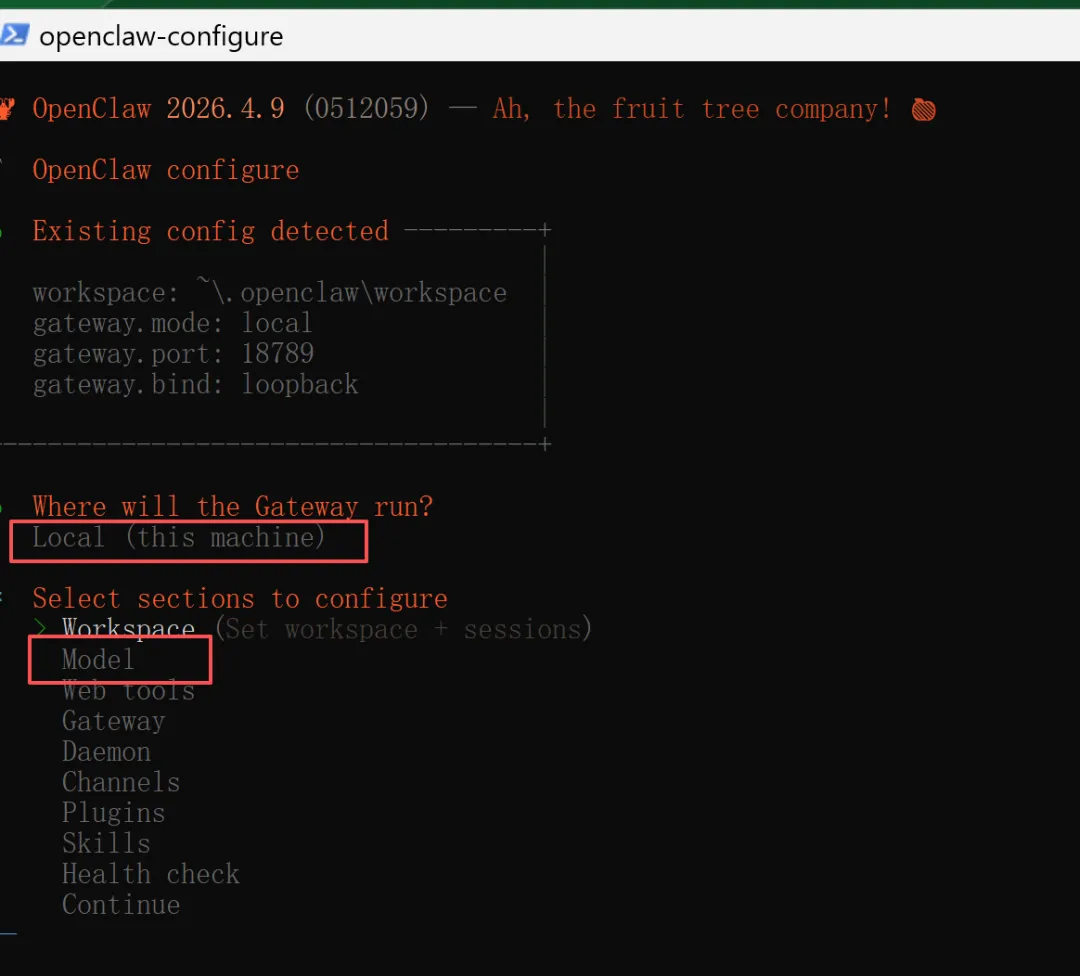1080x976 pixels.
Task: Click the 'OpenClaw configure' heading
Action: [165, 170]
